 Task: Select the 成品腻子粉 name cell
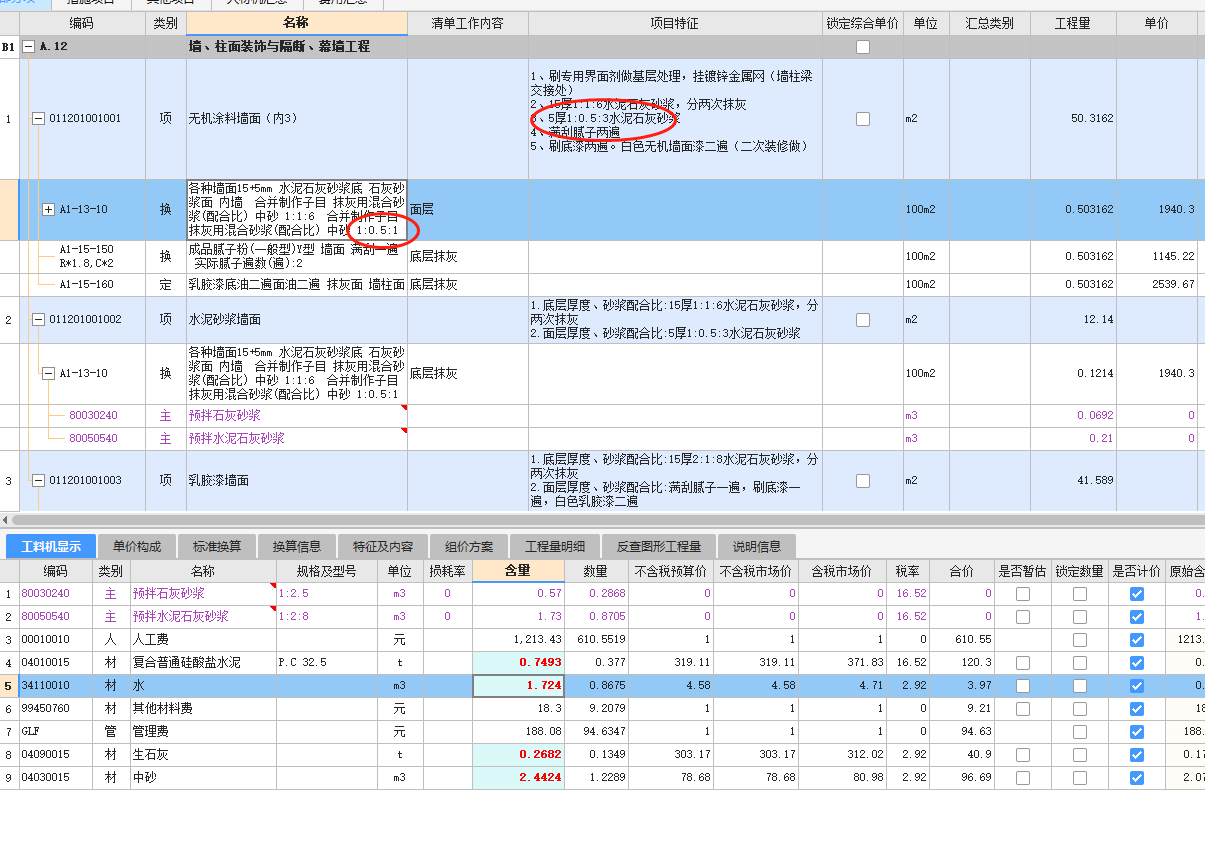coord(297,256)
